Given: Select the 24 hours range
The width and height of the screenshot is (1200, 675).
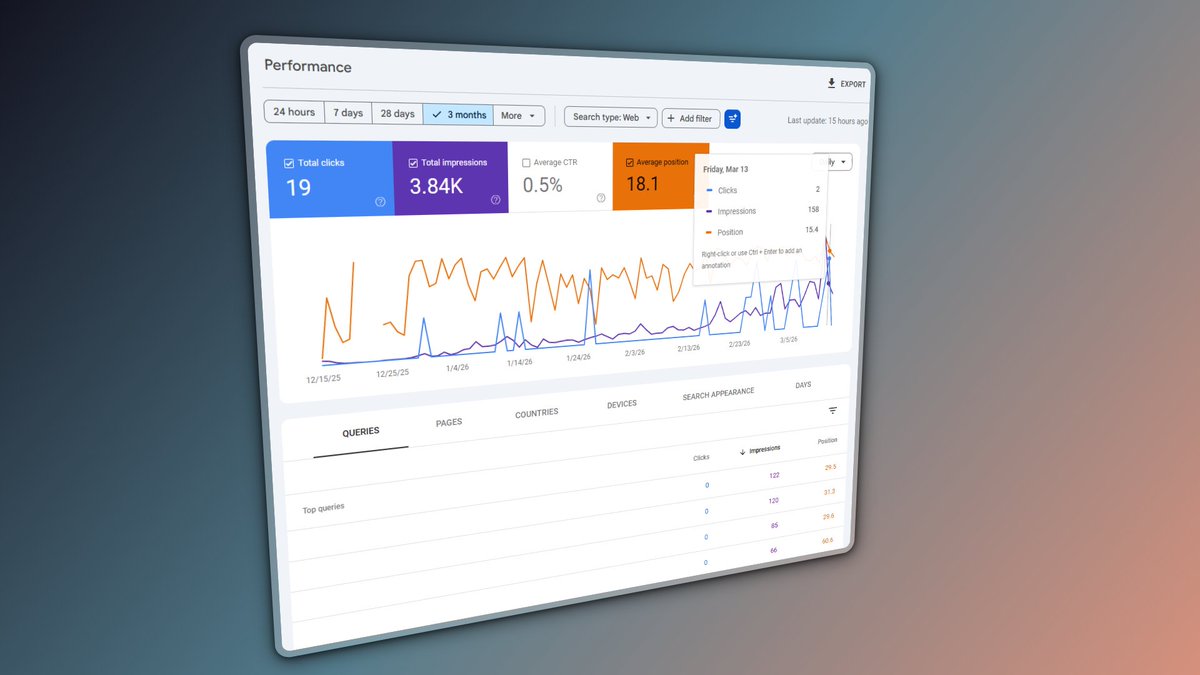Looking at the screenshot, I should coord(294,112).
